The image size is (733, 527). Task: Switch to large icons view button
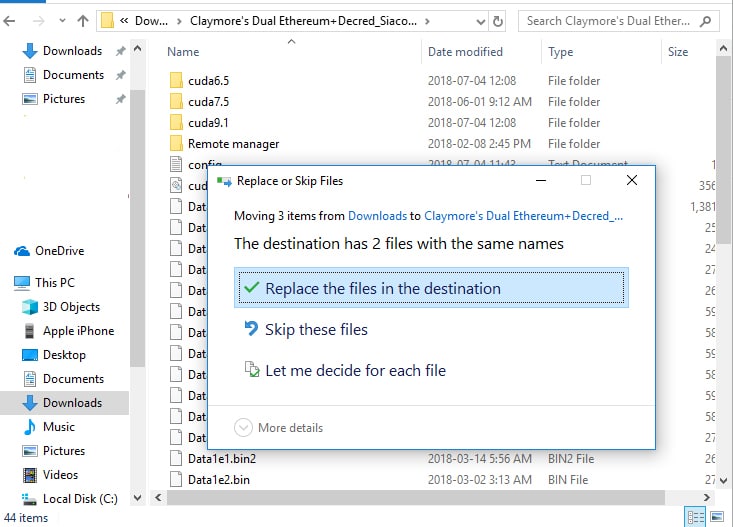[717, 517]
